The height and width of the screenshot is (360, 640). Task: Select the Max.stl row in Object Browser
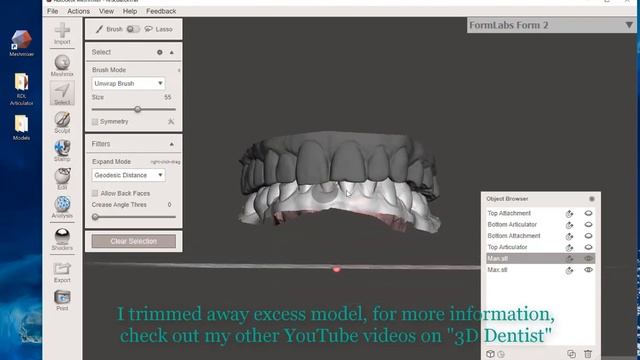coord(540,270)
